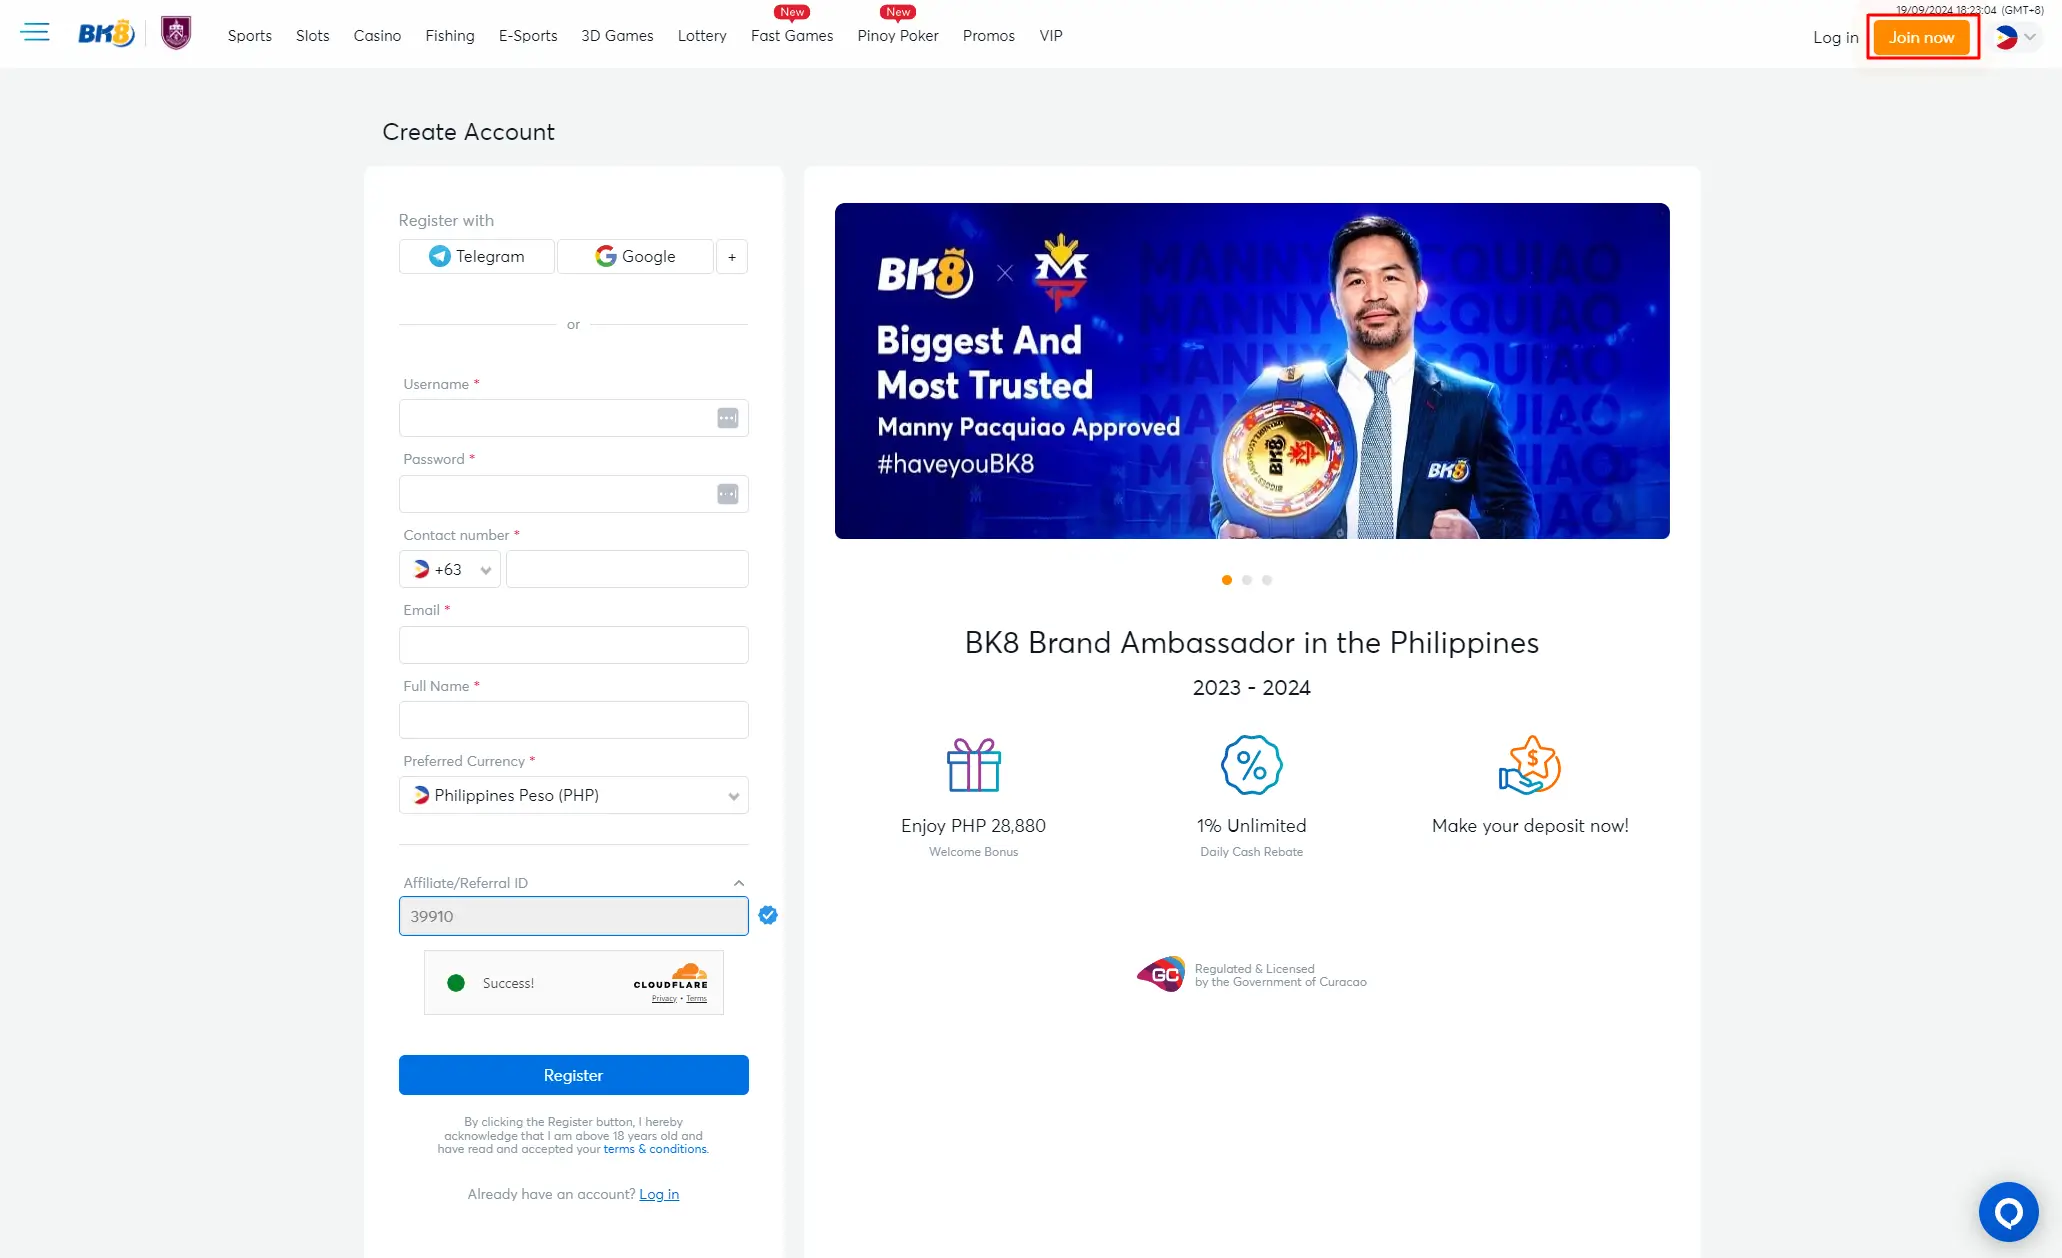The image size is (2062, 1258).
Task: Click the blue verified checkmark beside referral ID
Action: 768,915
